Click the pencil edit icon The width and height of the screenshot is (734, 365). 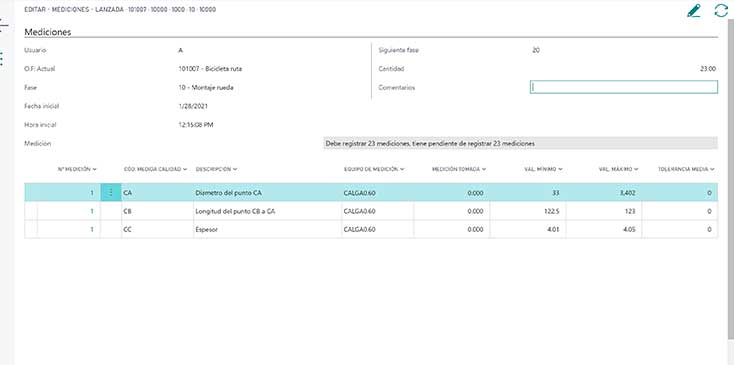pos(694,11)
